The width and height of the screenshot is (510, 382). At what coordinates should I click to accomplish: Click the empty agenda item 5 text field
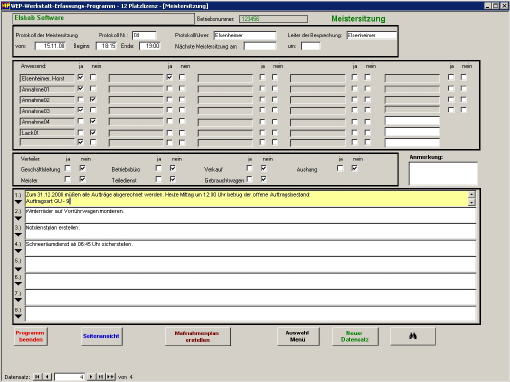(x=251, y=265)
